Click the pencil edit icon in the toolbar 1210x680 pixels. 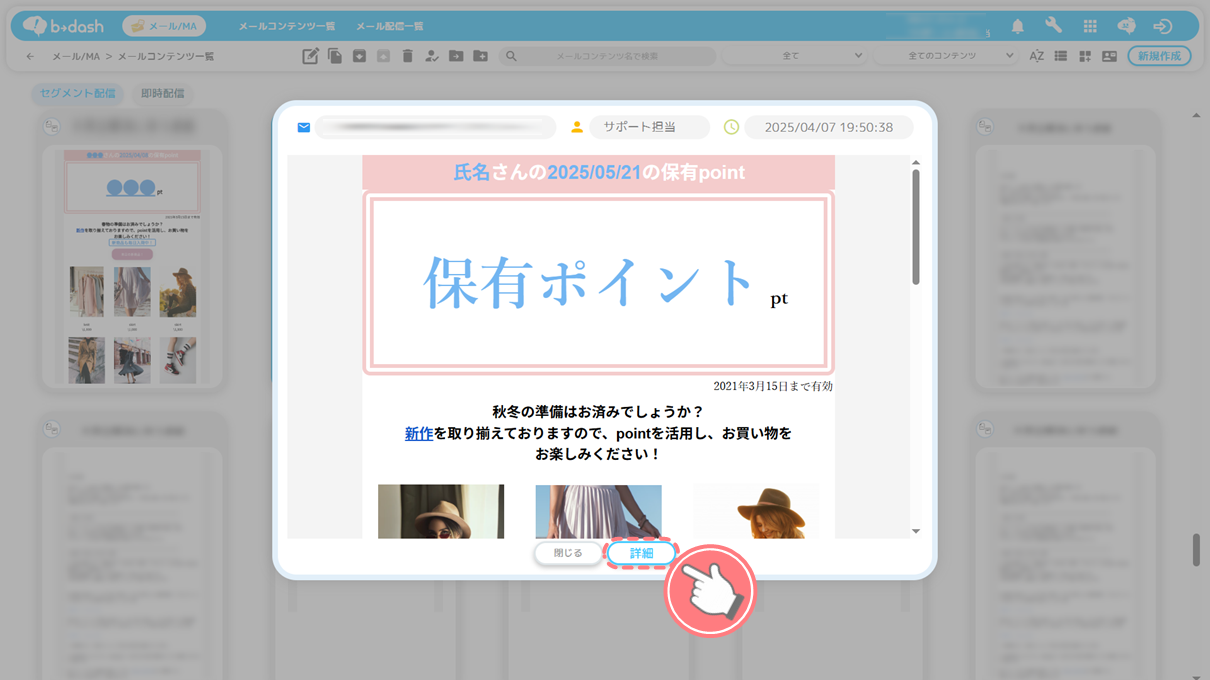coord(310,56)
